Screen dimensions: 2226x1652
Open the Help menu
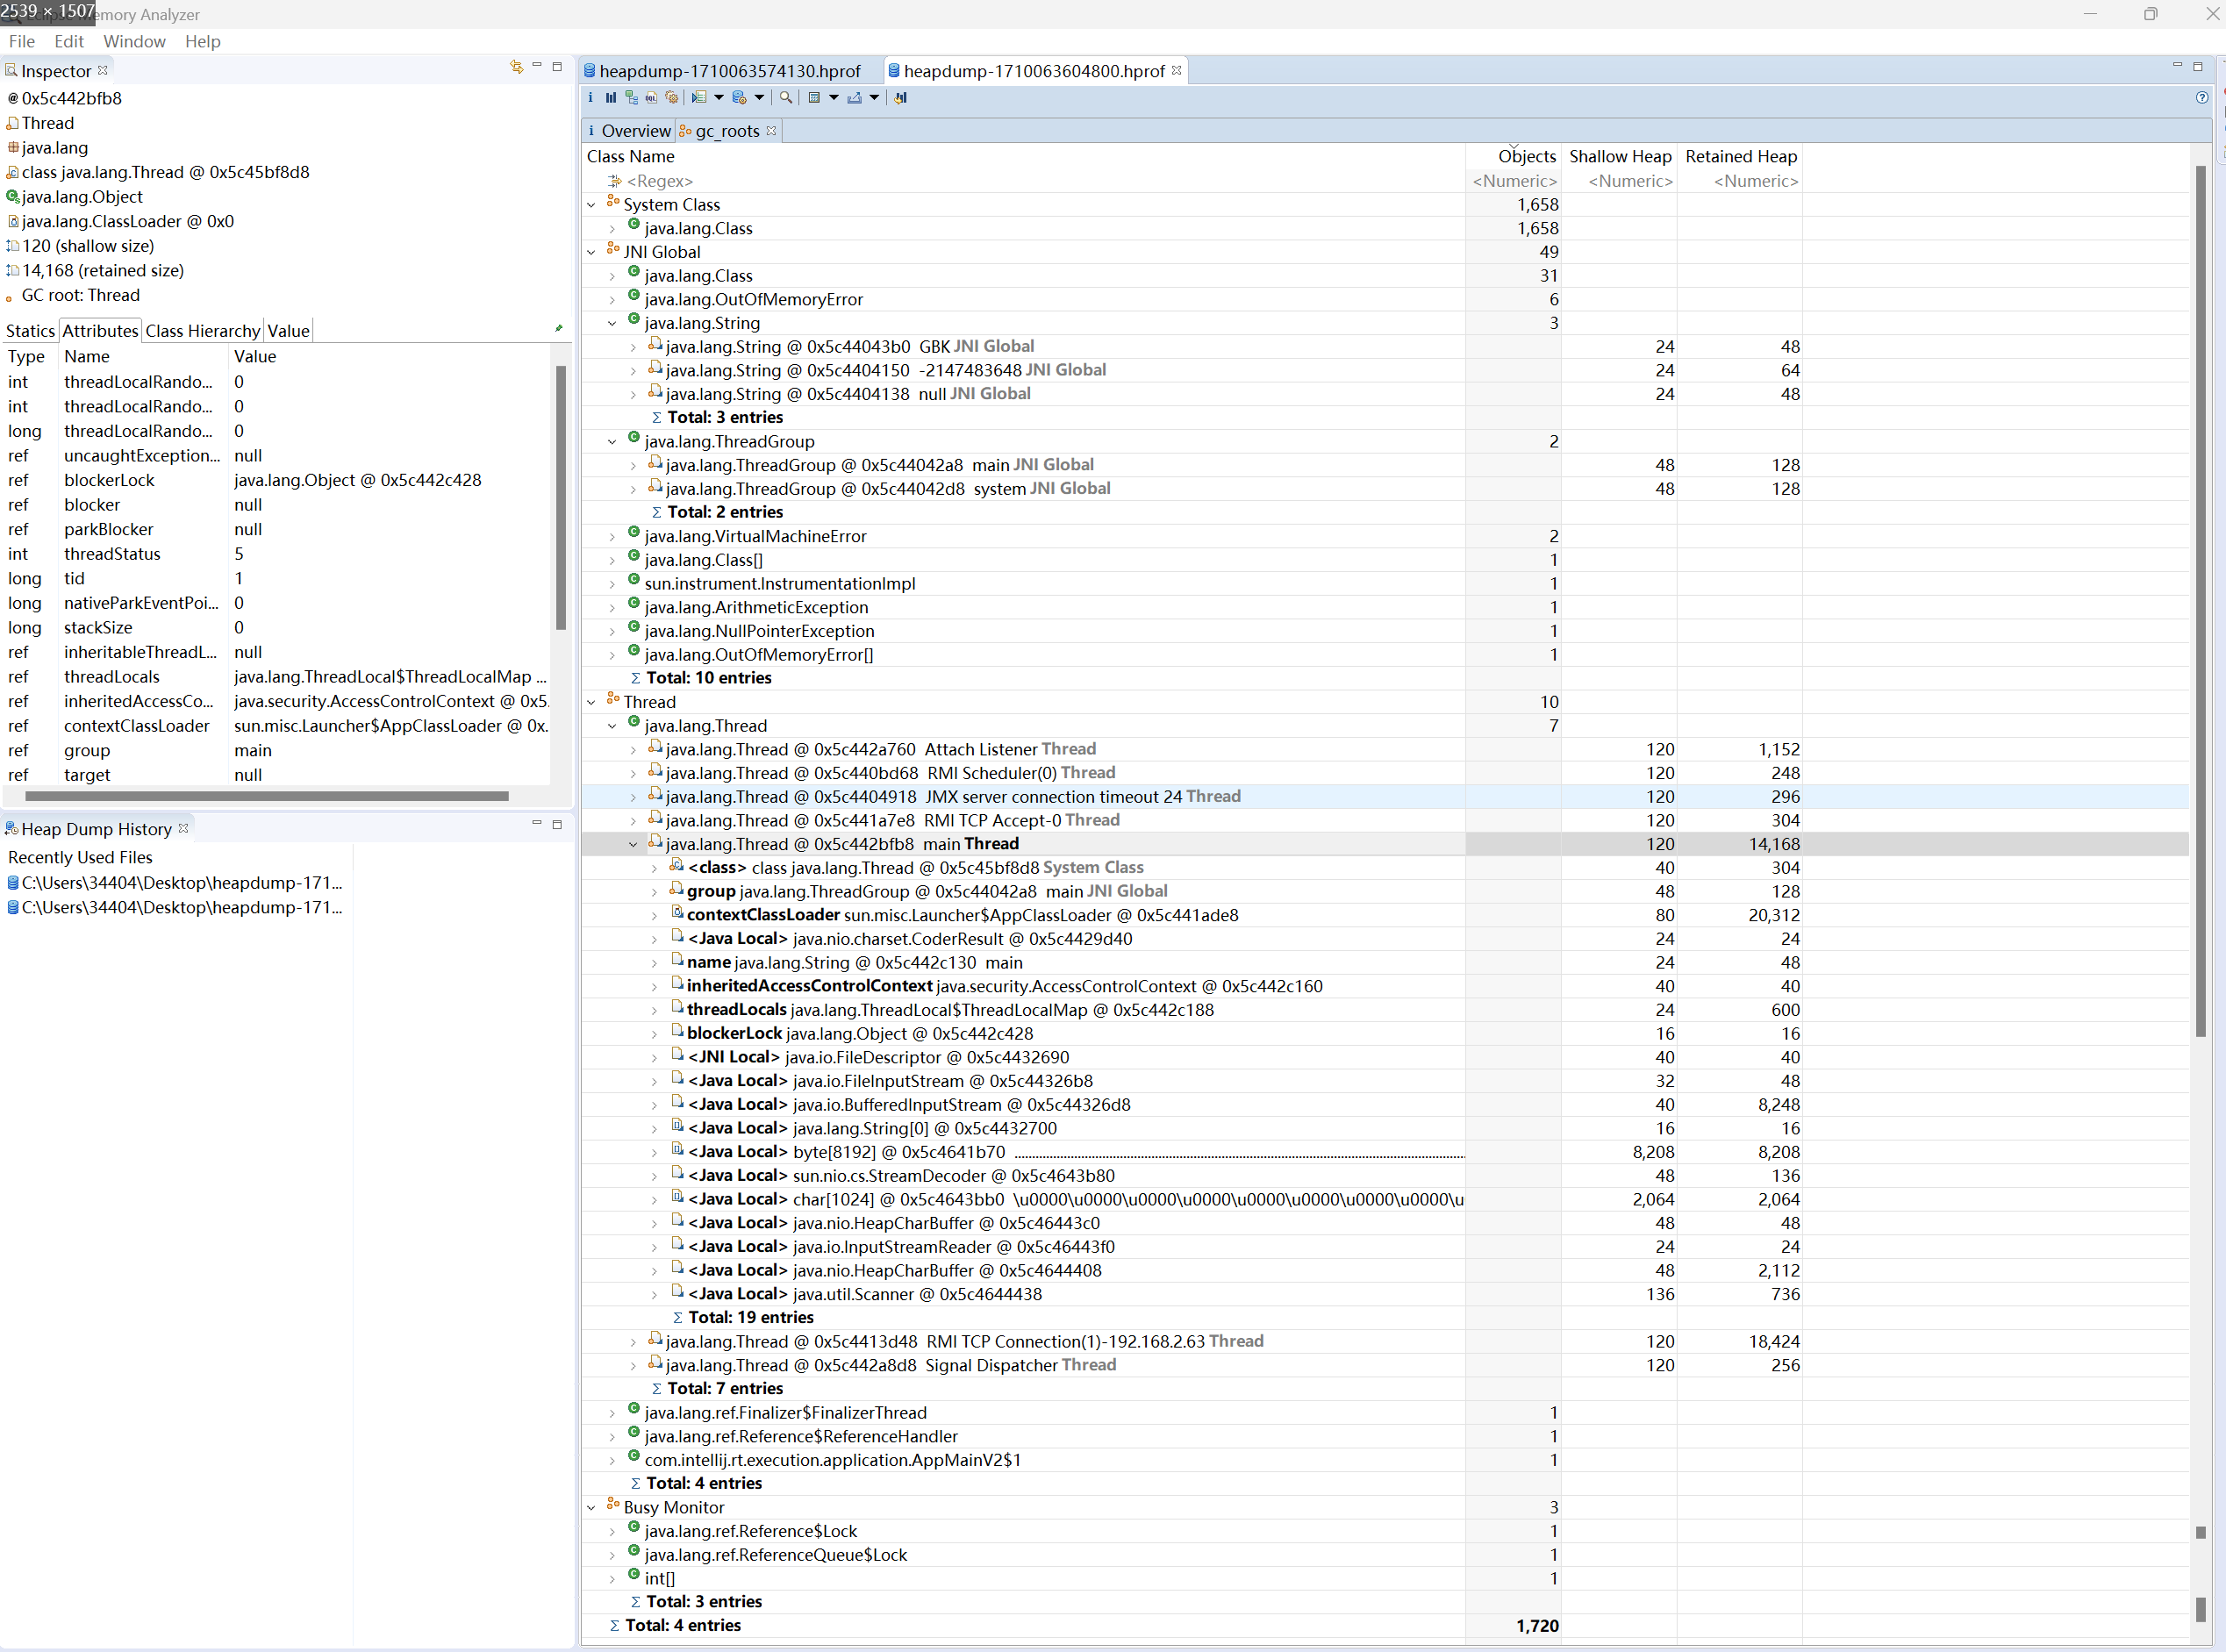[x=202, y=41]
